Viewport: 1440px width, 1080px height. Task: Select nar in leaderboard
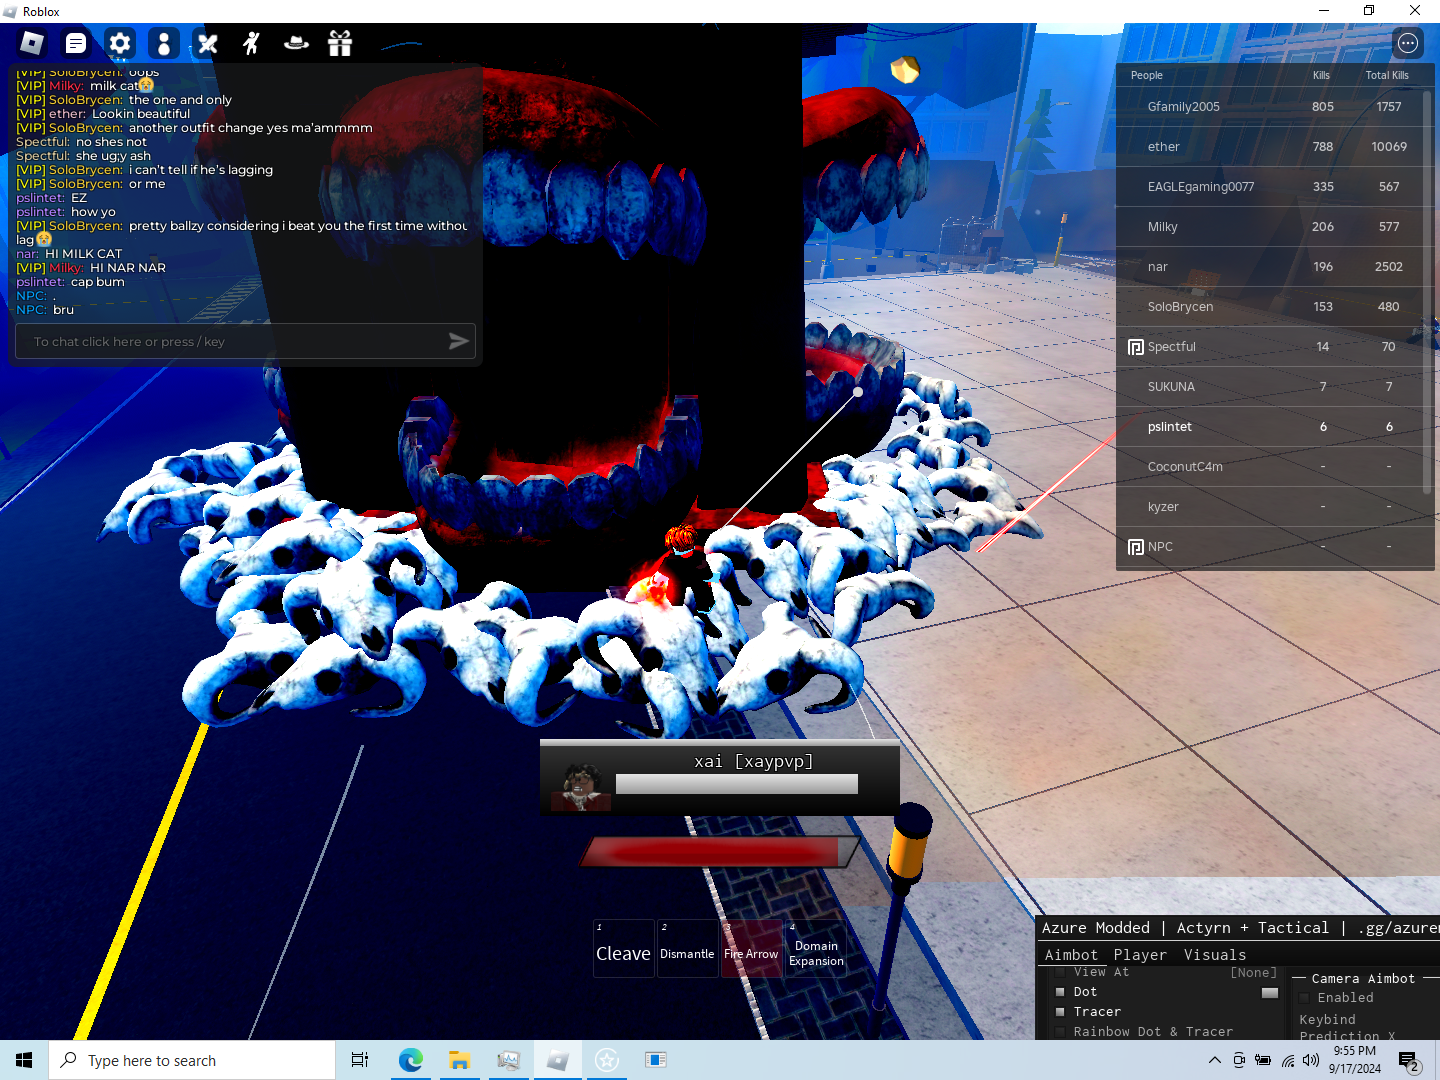pos(1275,267)
